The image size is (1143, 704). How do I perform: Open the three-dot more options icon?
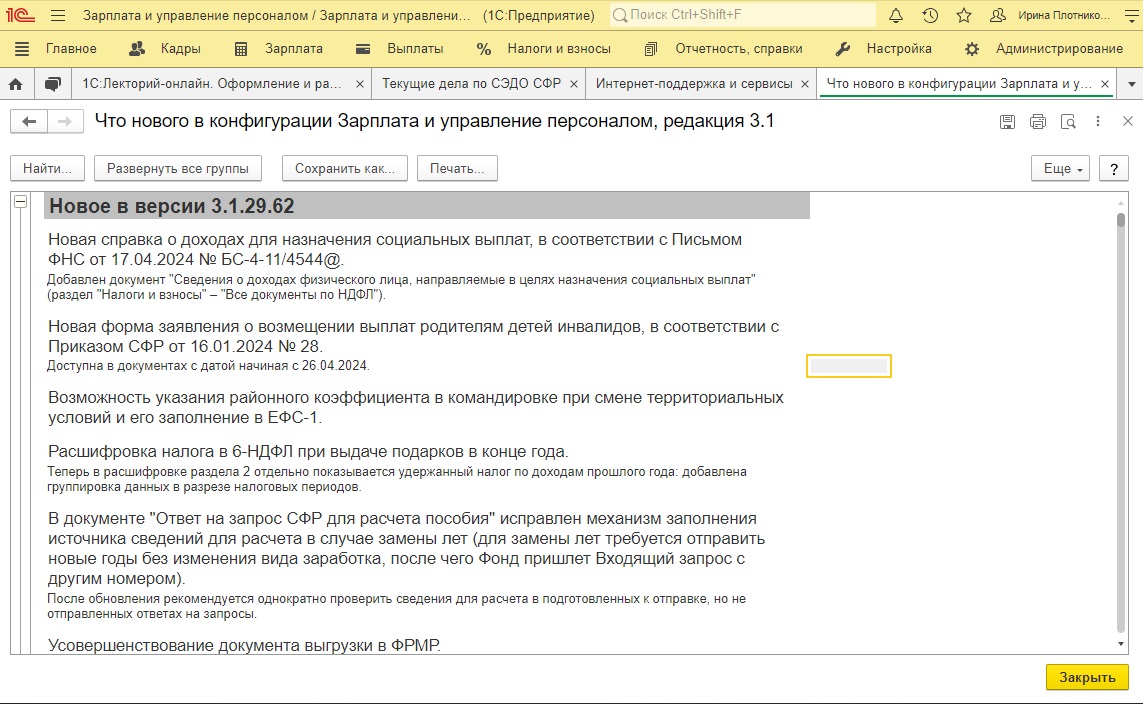click(x=1098, y=122)
